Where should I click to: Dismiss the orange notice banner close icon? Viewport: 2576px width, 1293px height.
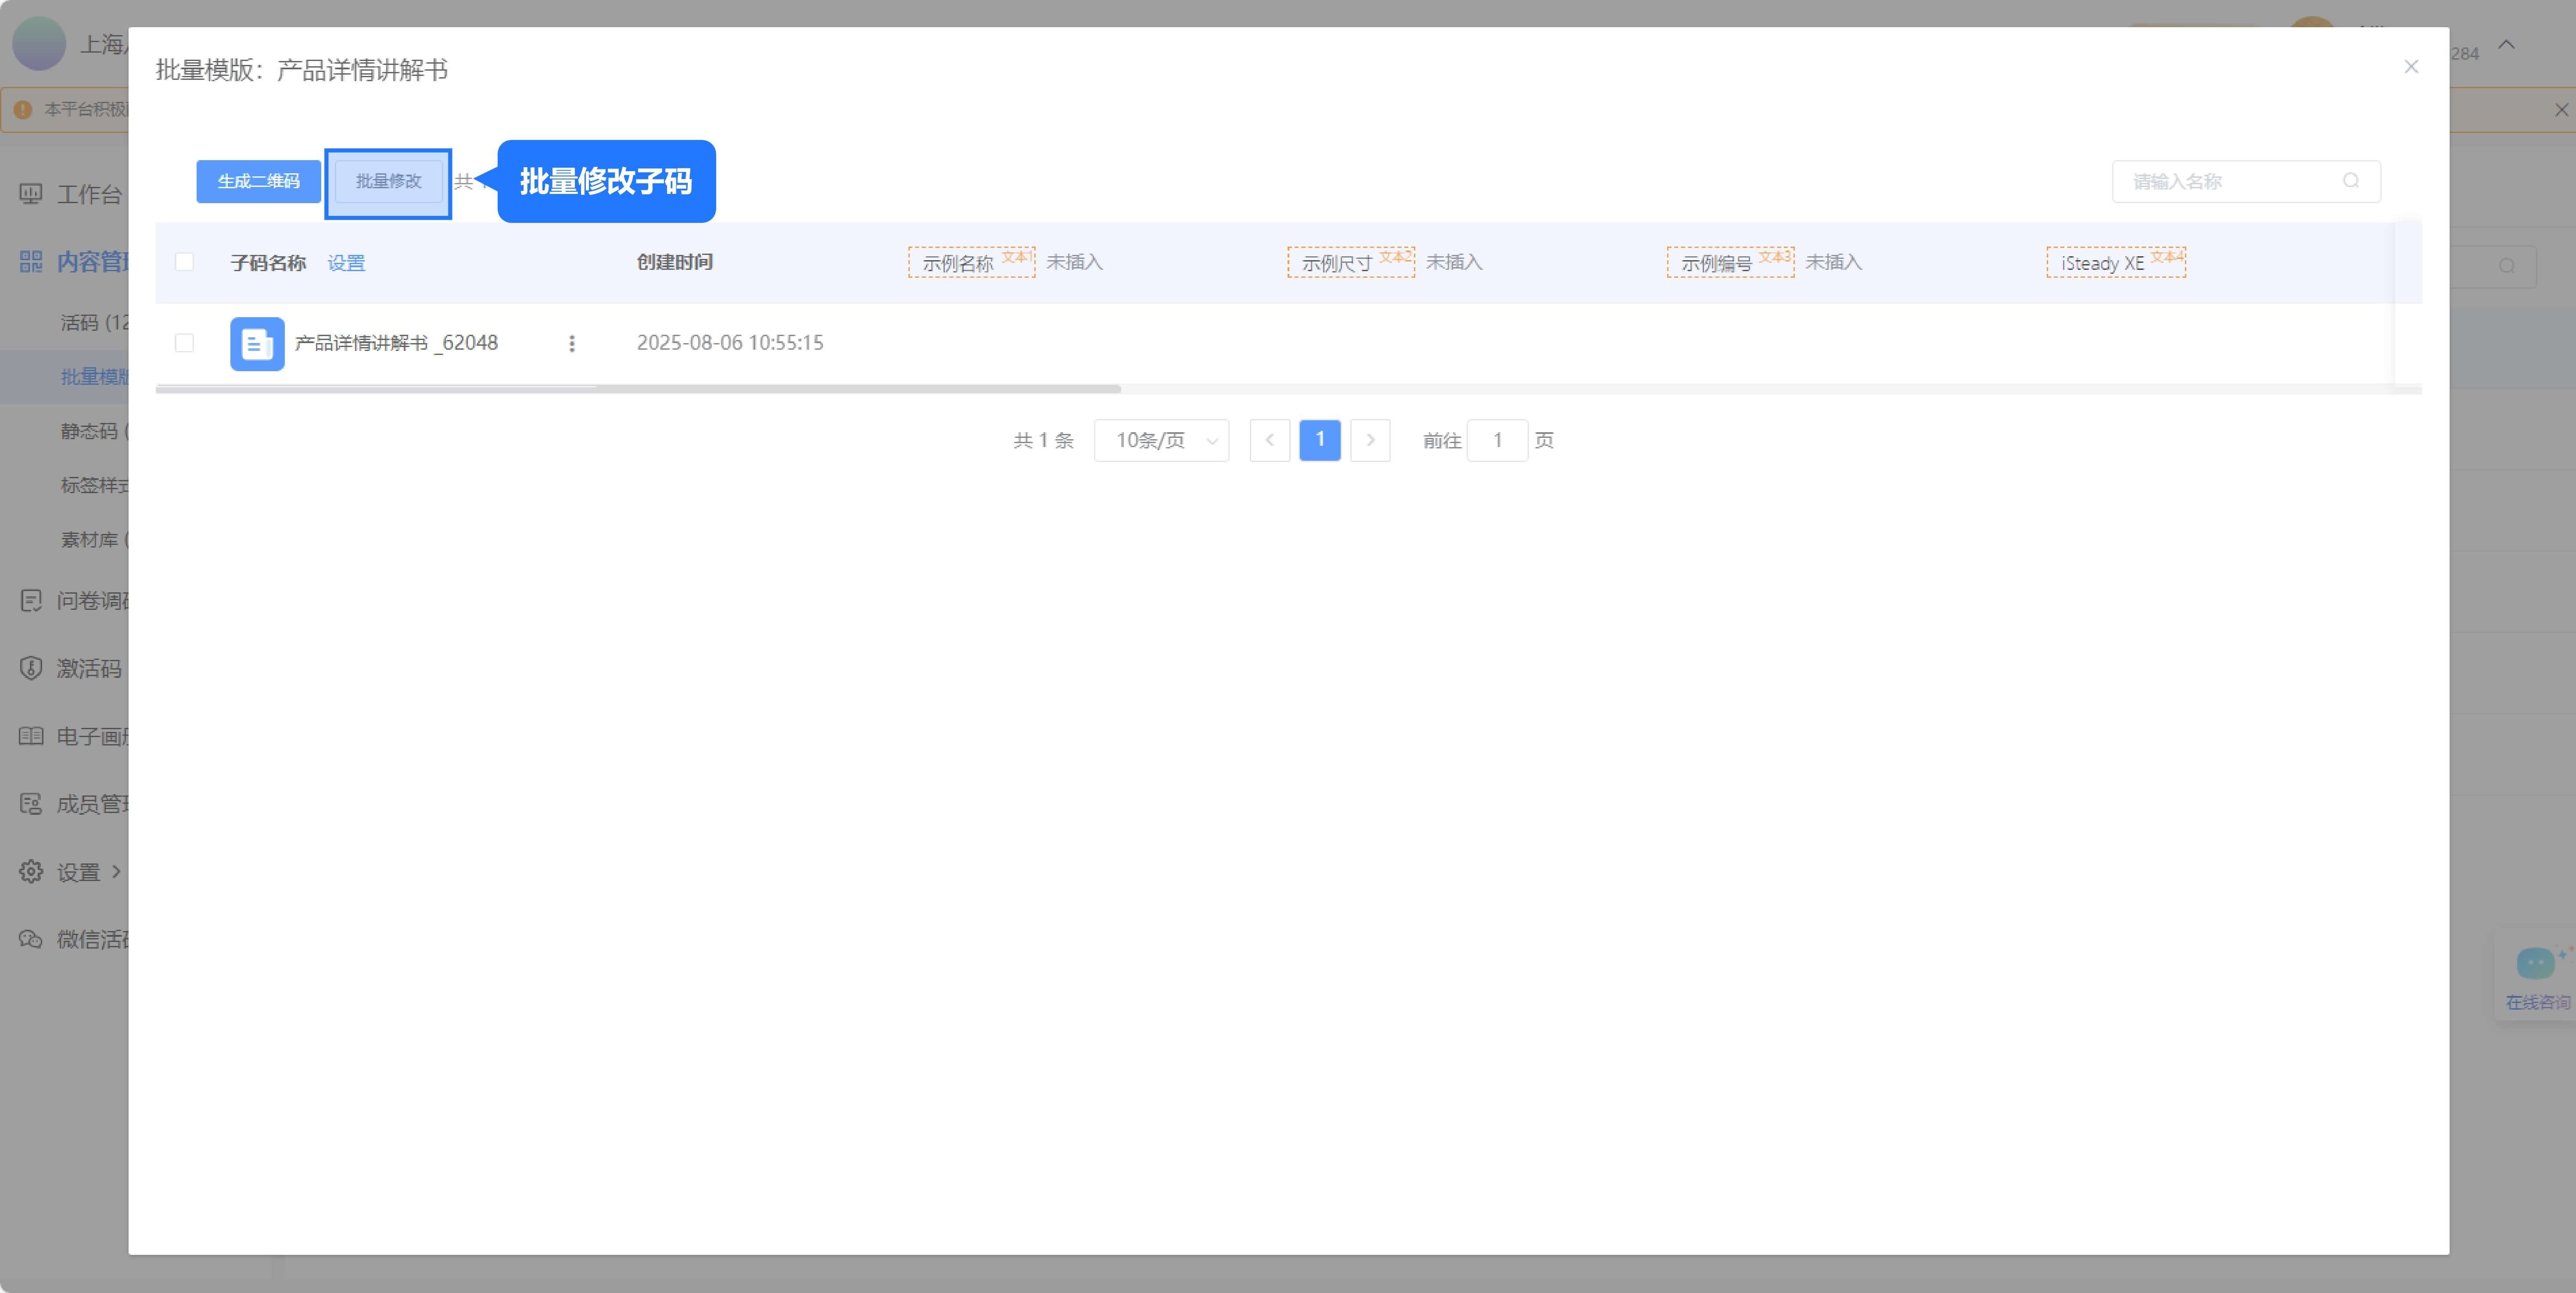(2561, 110)
